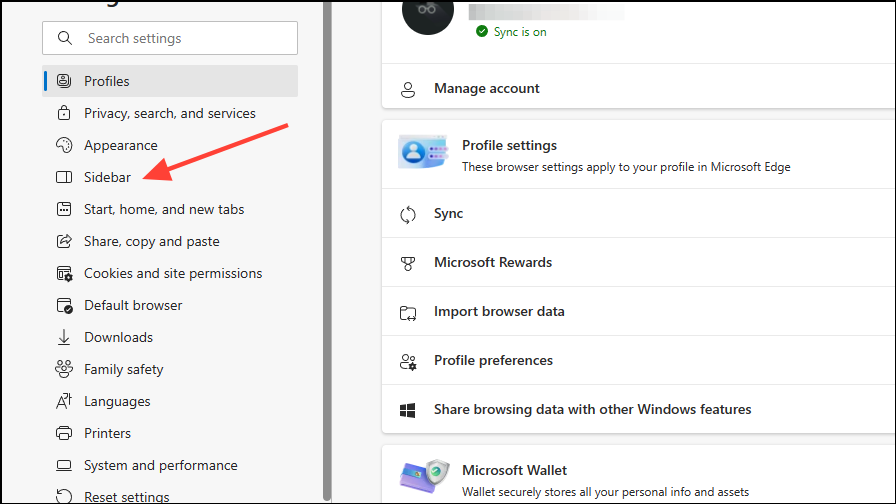
Task: Click the Appearance palette icon
Action: click(x=64, y=145)
